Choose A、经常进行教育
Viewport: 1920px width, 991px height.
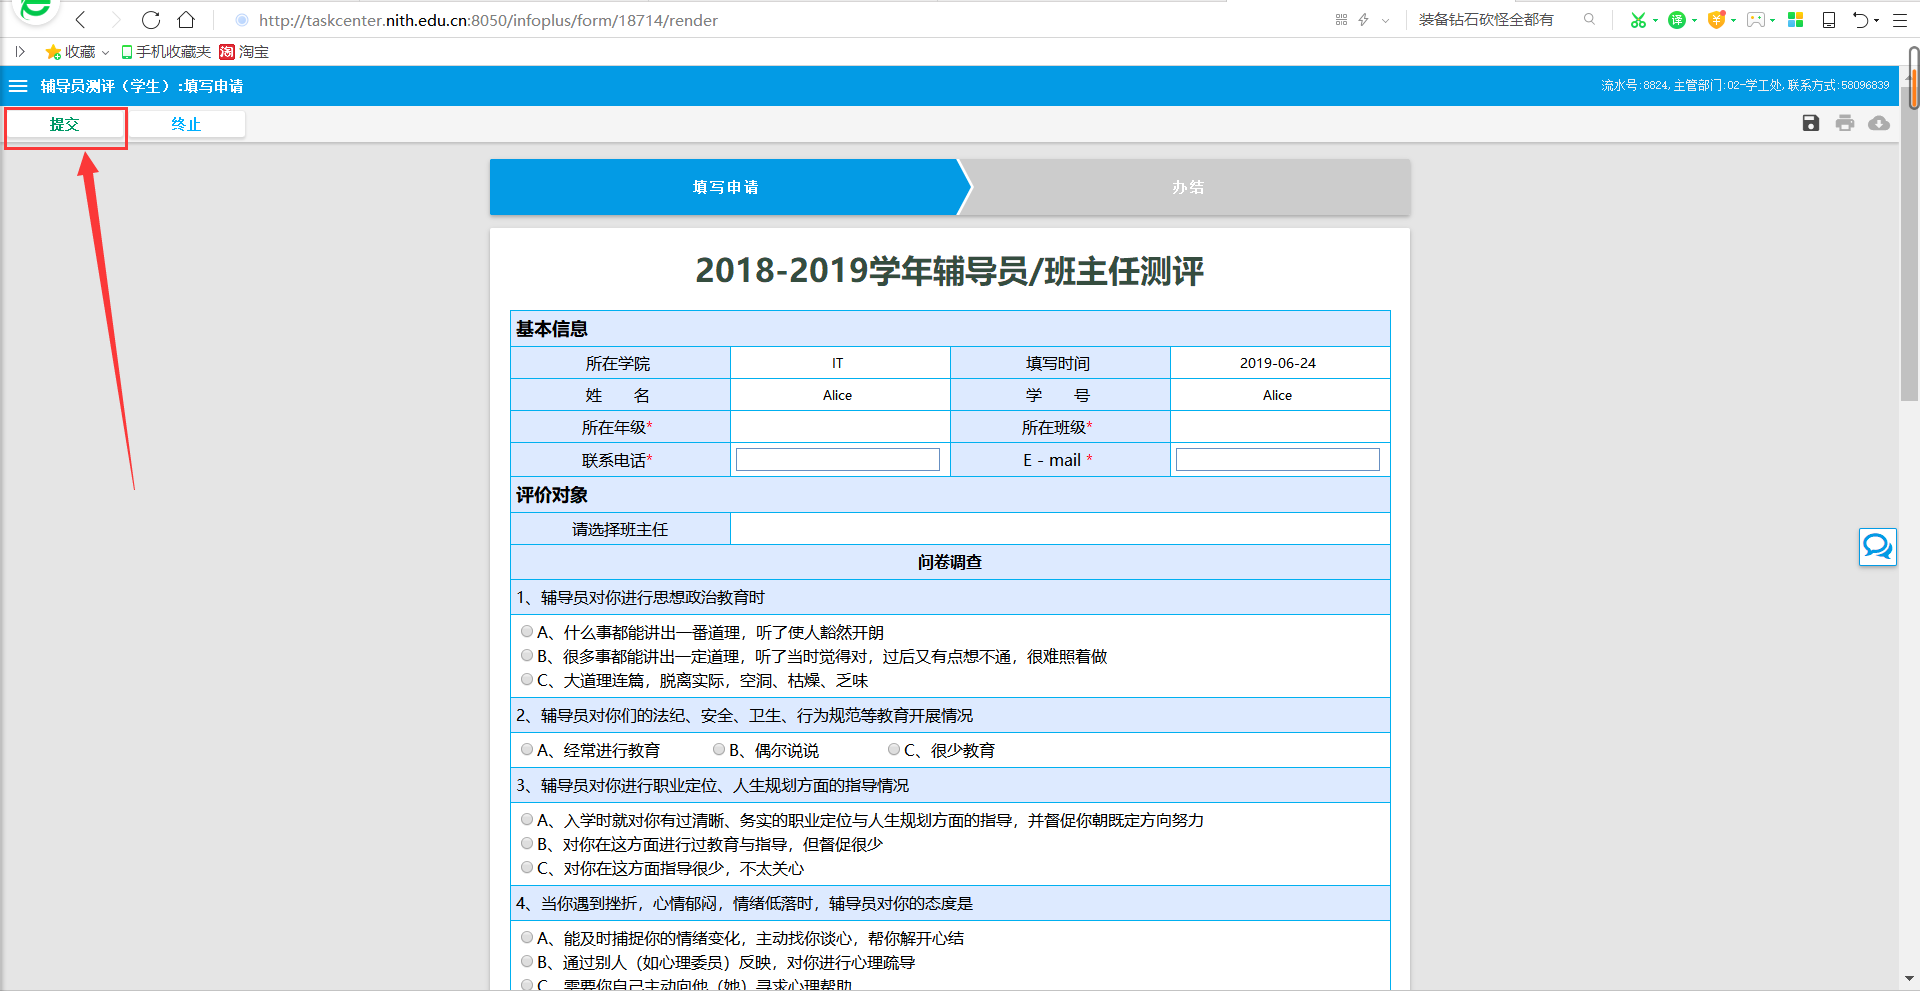point(526,749)
